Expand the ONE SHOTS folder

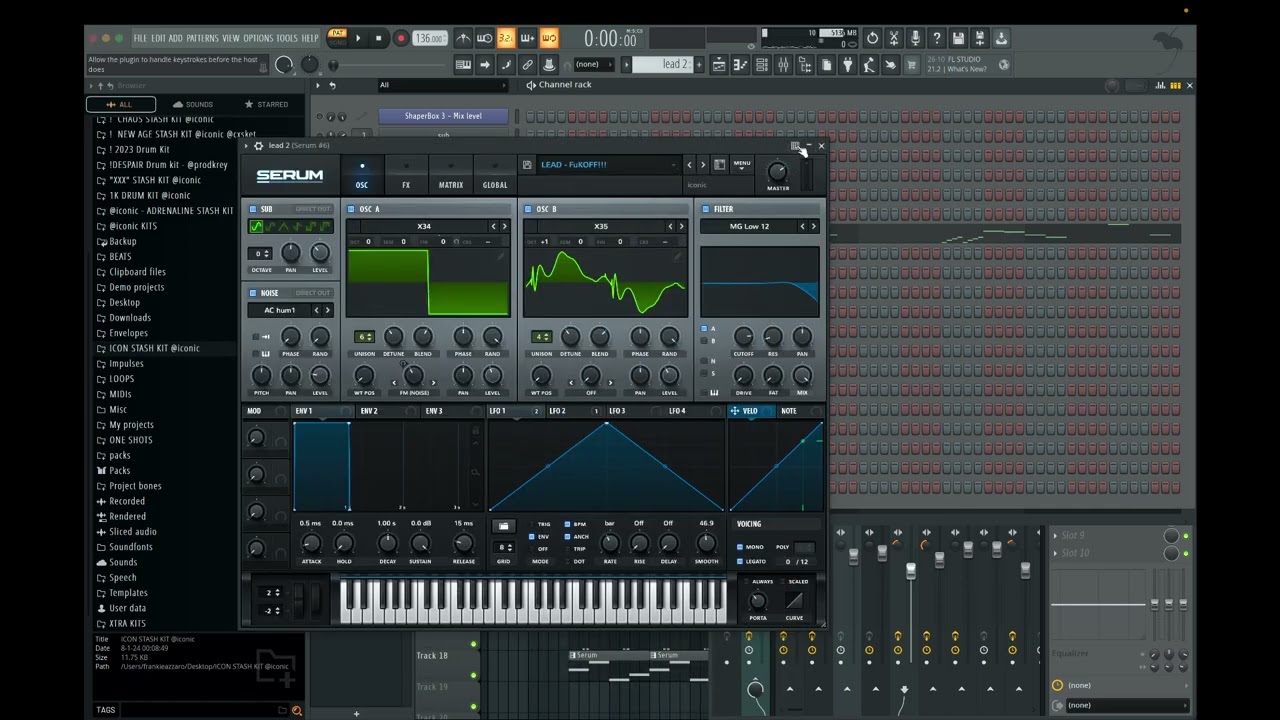point(130,440)
